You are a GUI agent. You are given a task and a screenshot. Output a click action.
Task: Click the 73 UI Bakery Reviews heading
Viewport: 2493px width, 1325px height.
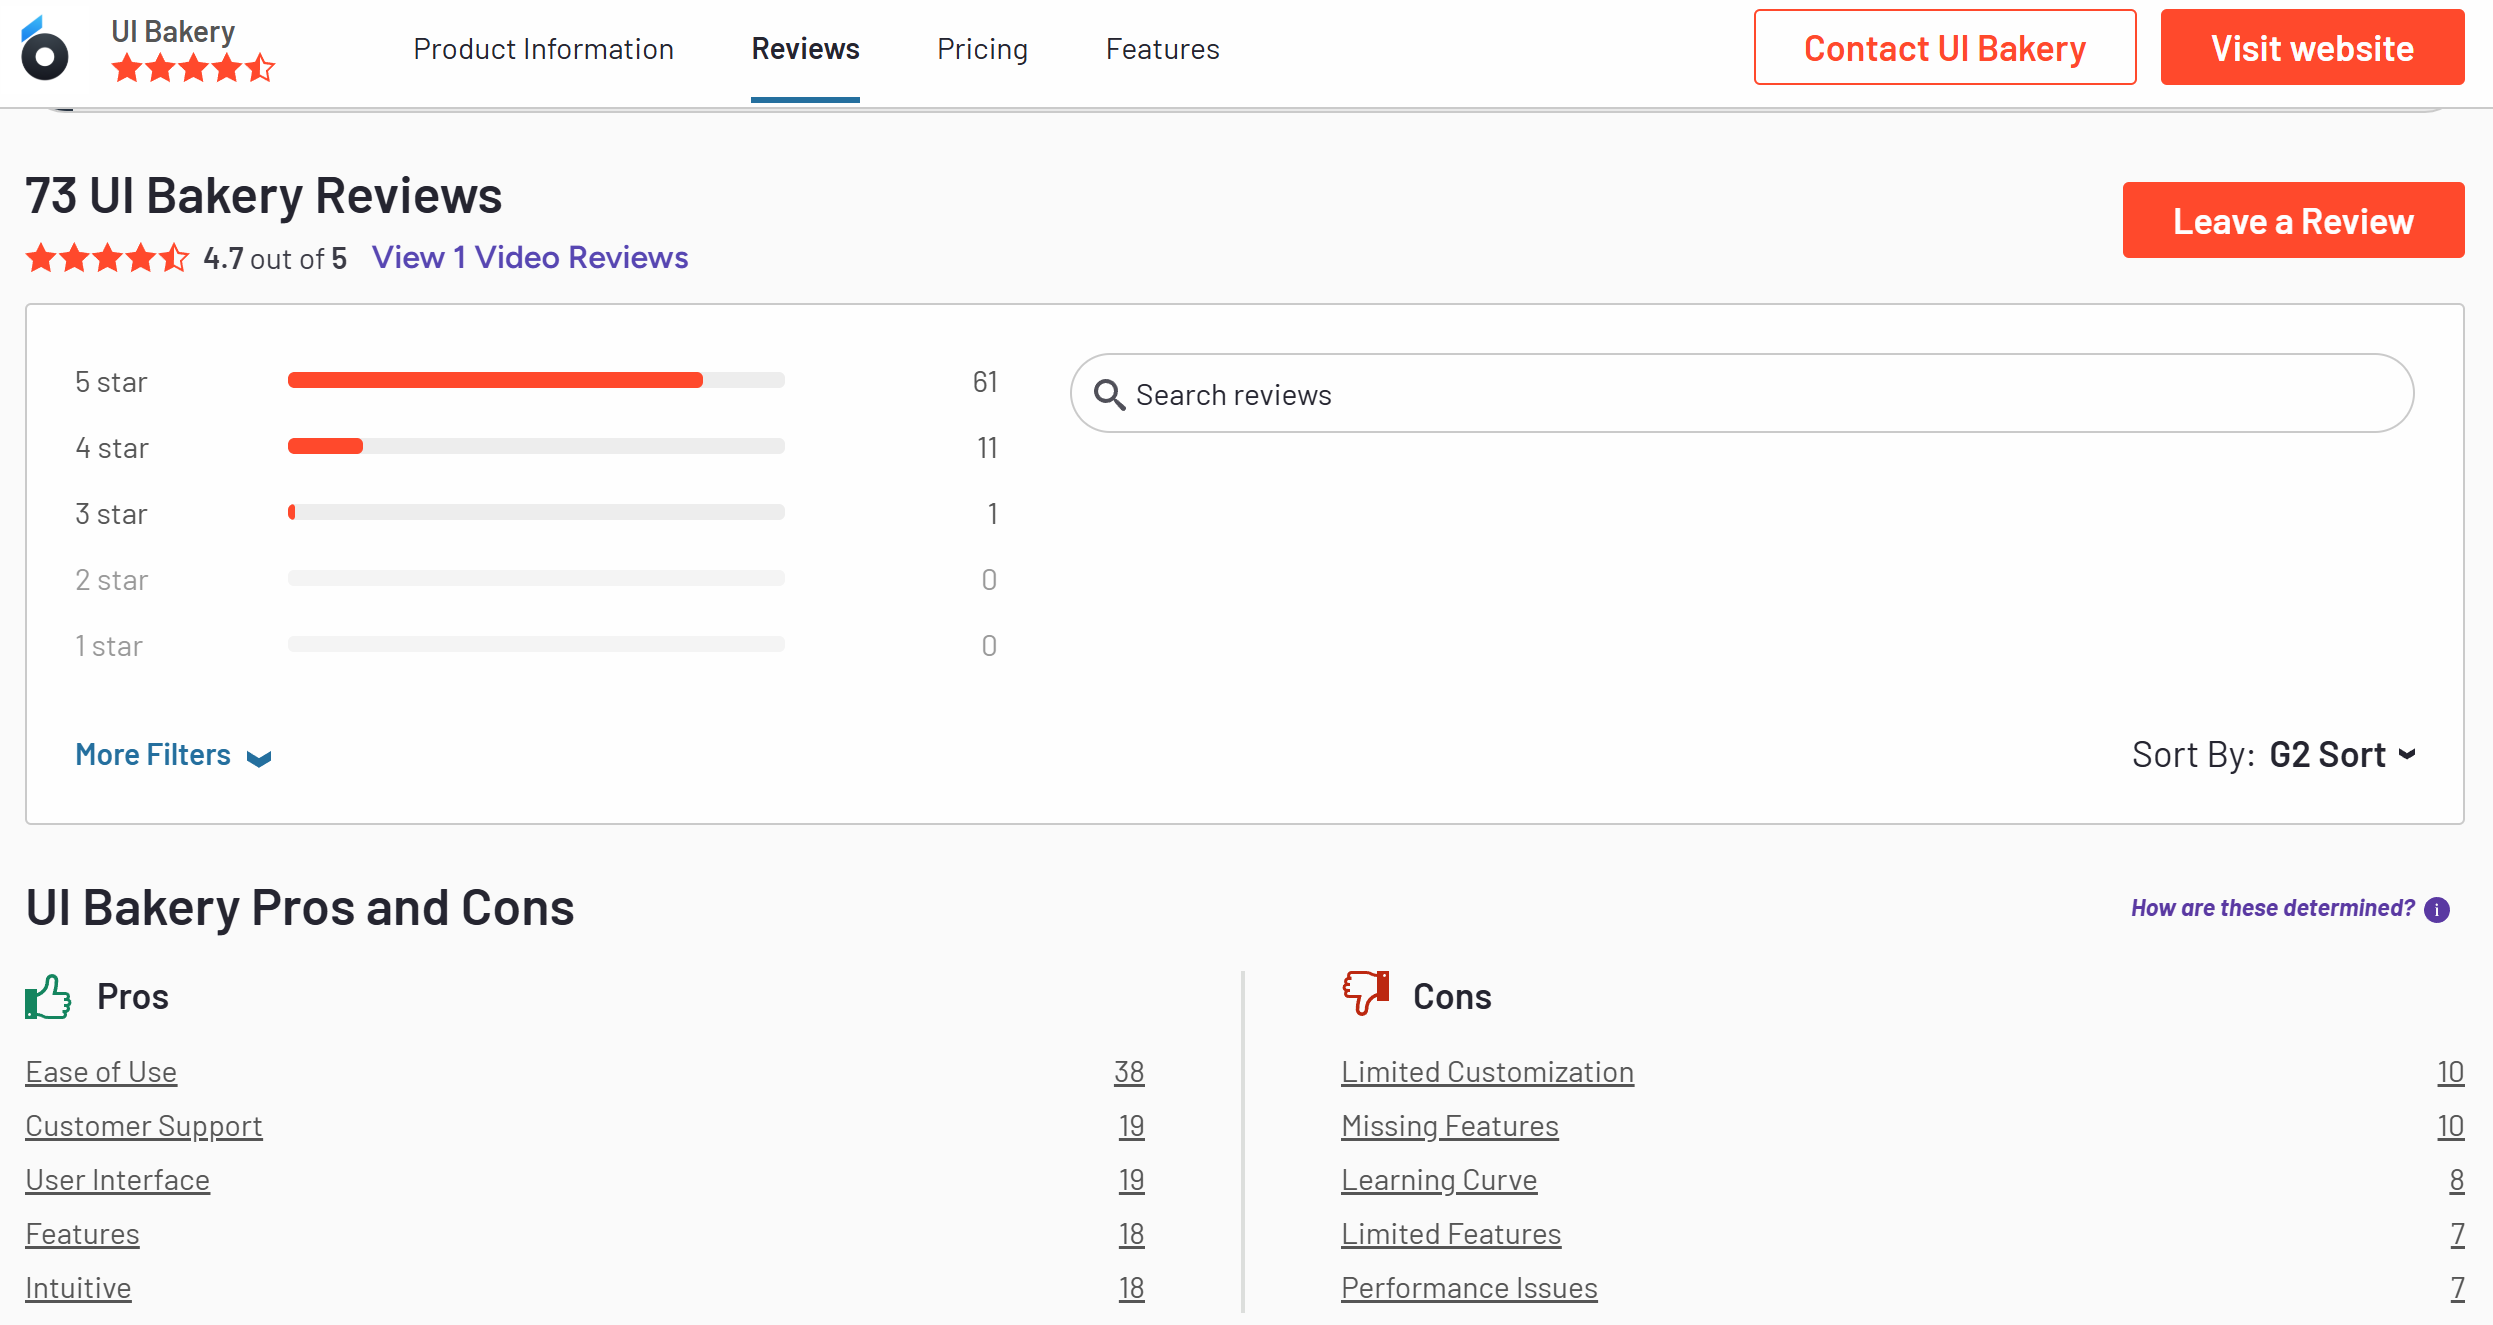[x=264, y=195]
